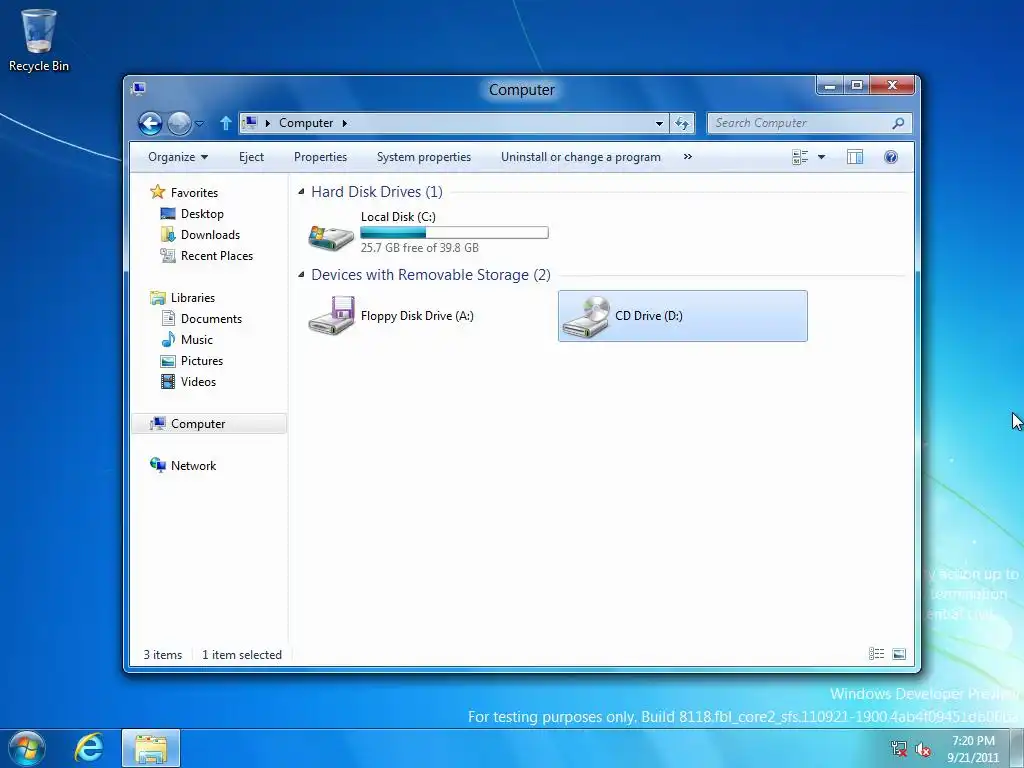Open the Recycle Bin desktop icon

pyautogui.click(x=39, y=39)
